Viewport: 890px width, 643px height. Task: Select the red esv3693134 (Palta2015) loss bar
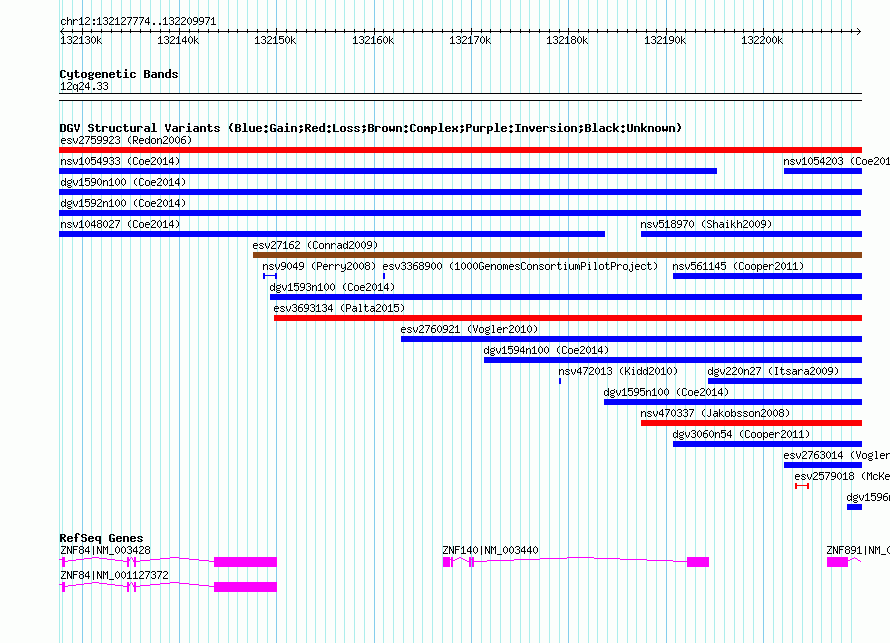tap(568, 318)
